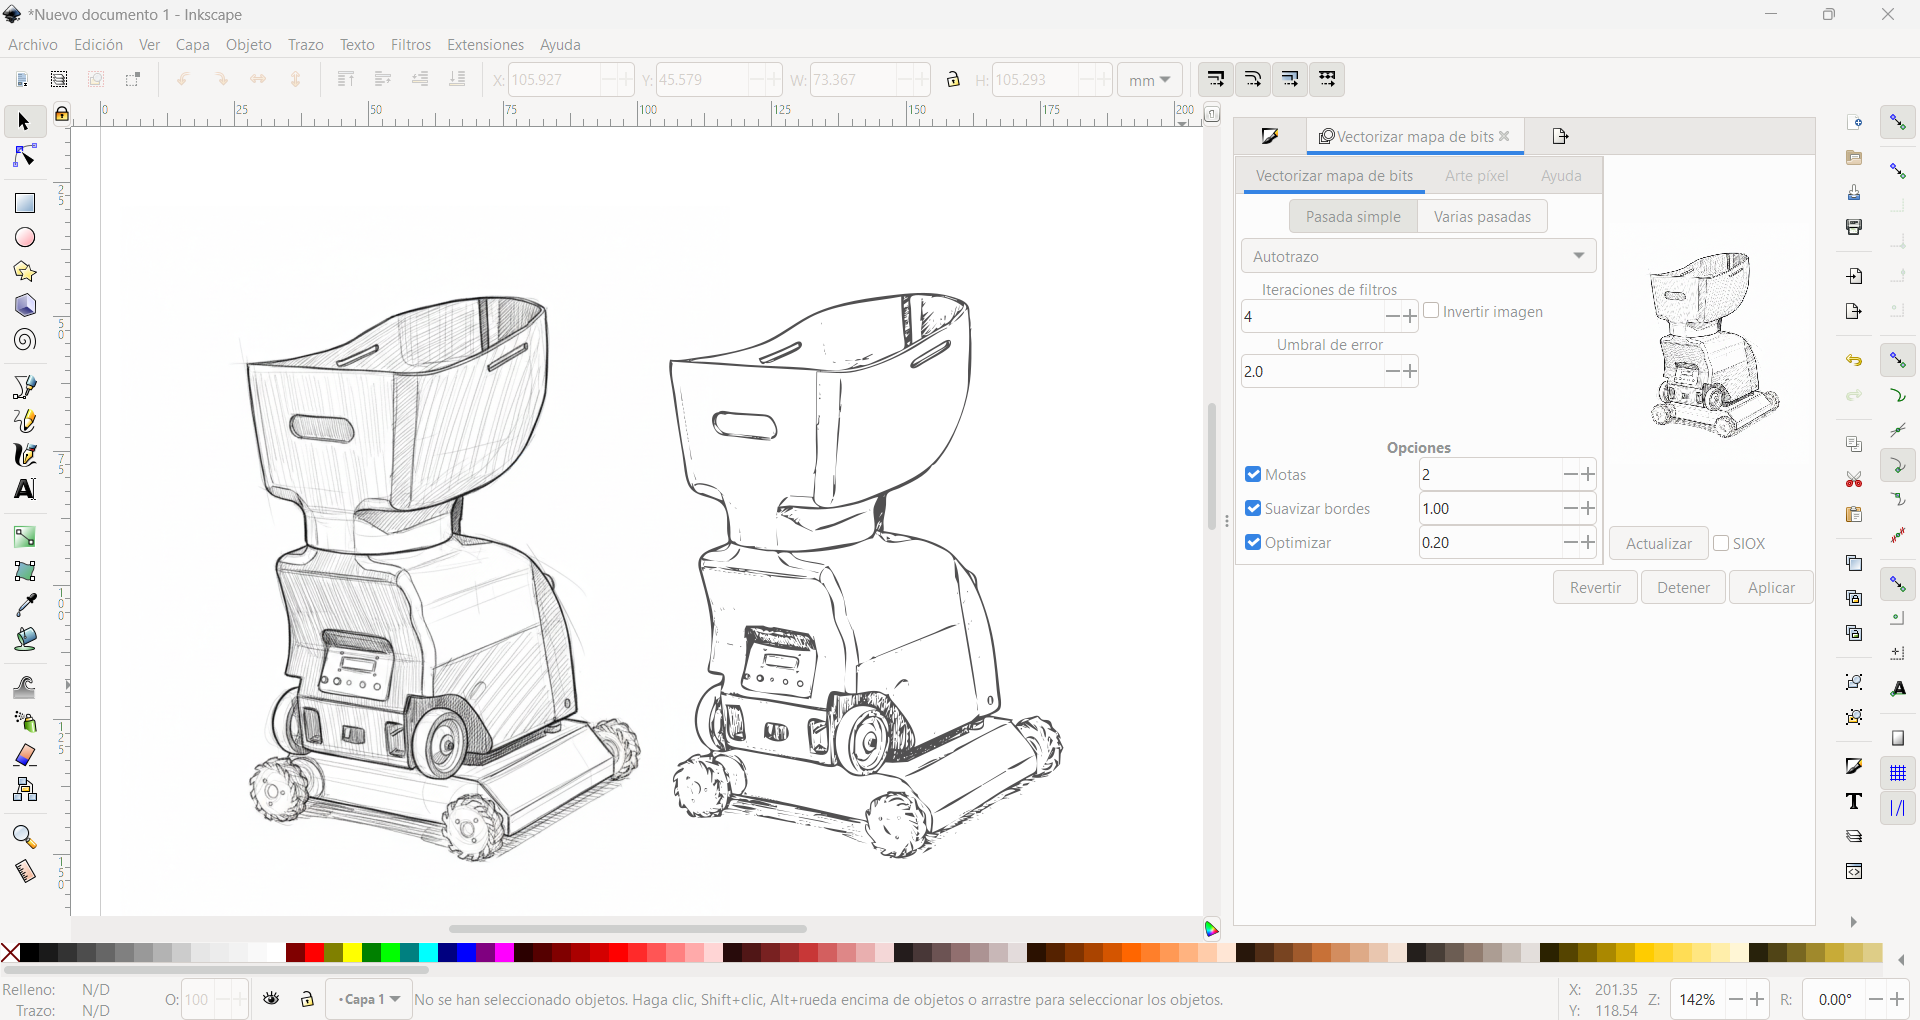Select the Calligraphy tool
Screen dimensions: 1920x1020
point(23,455)
